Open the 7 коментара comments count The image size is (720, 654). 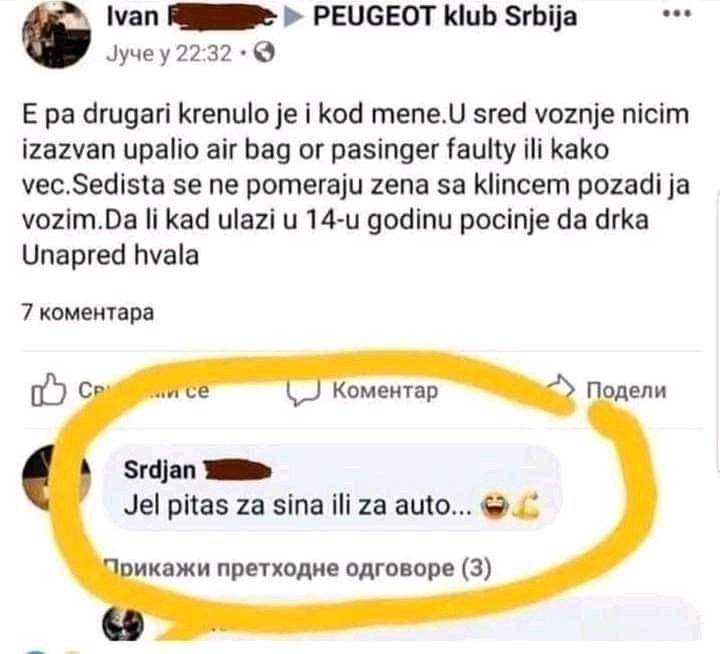(88, 313)
